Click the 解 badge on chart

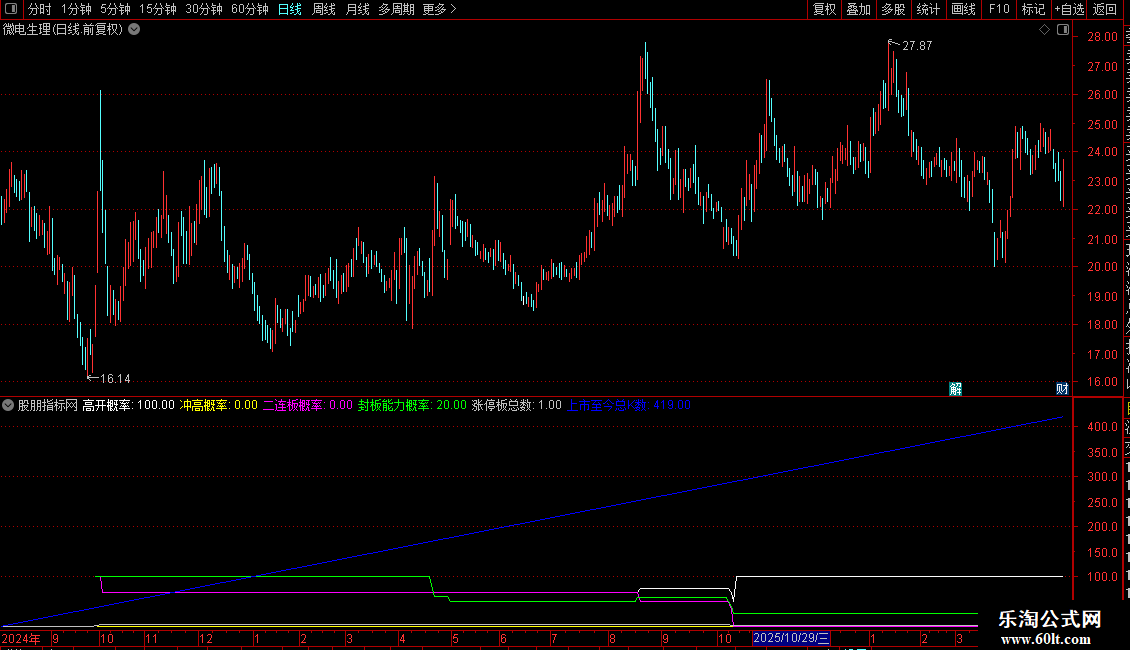956,389
